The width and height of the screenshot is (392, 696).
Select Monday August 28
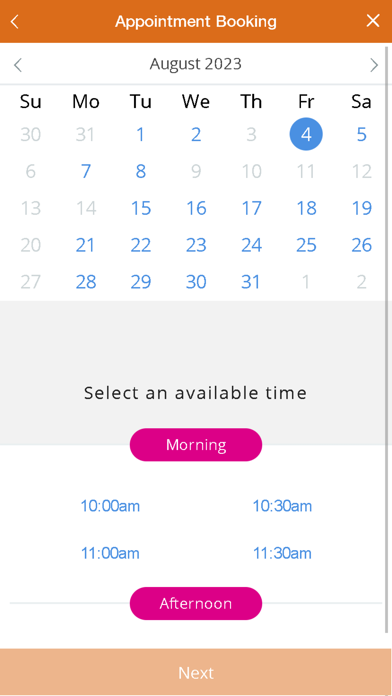pos(86,281)
